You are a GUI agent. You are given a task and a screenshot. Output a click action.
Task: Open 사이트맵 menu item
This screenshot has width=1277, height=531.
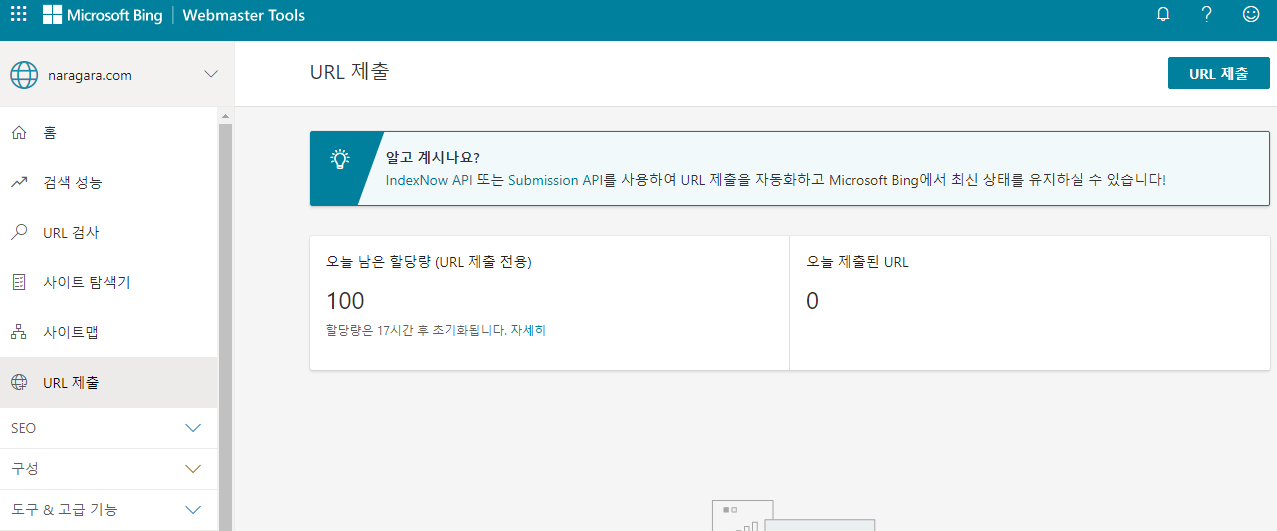(108, 332)
